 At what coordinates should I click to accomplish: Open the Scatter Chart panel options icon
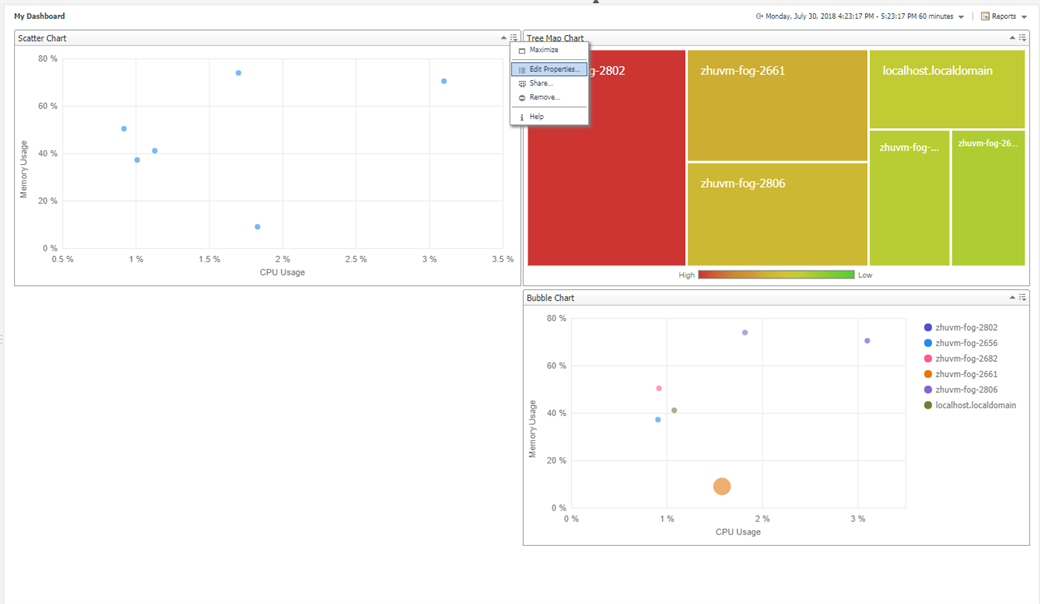pos(513,38)
